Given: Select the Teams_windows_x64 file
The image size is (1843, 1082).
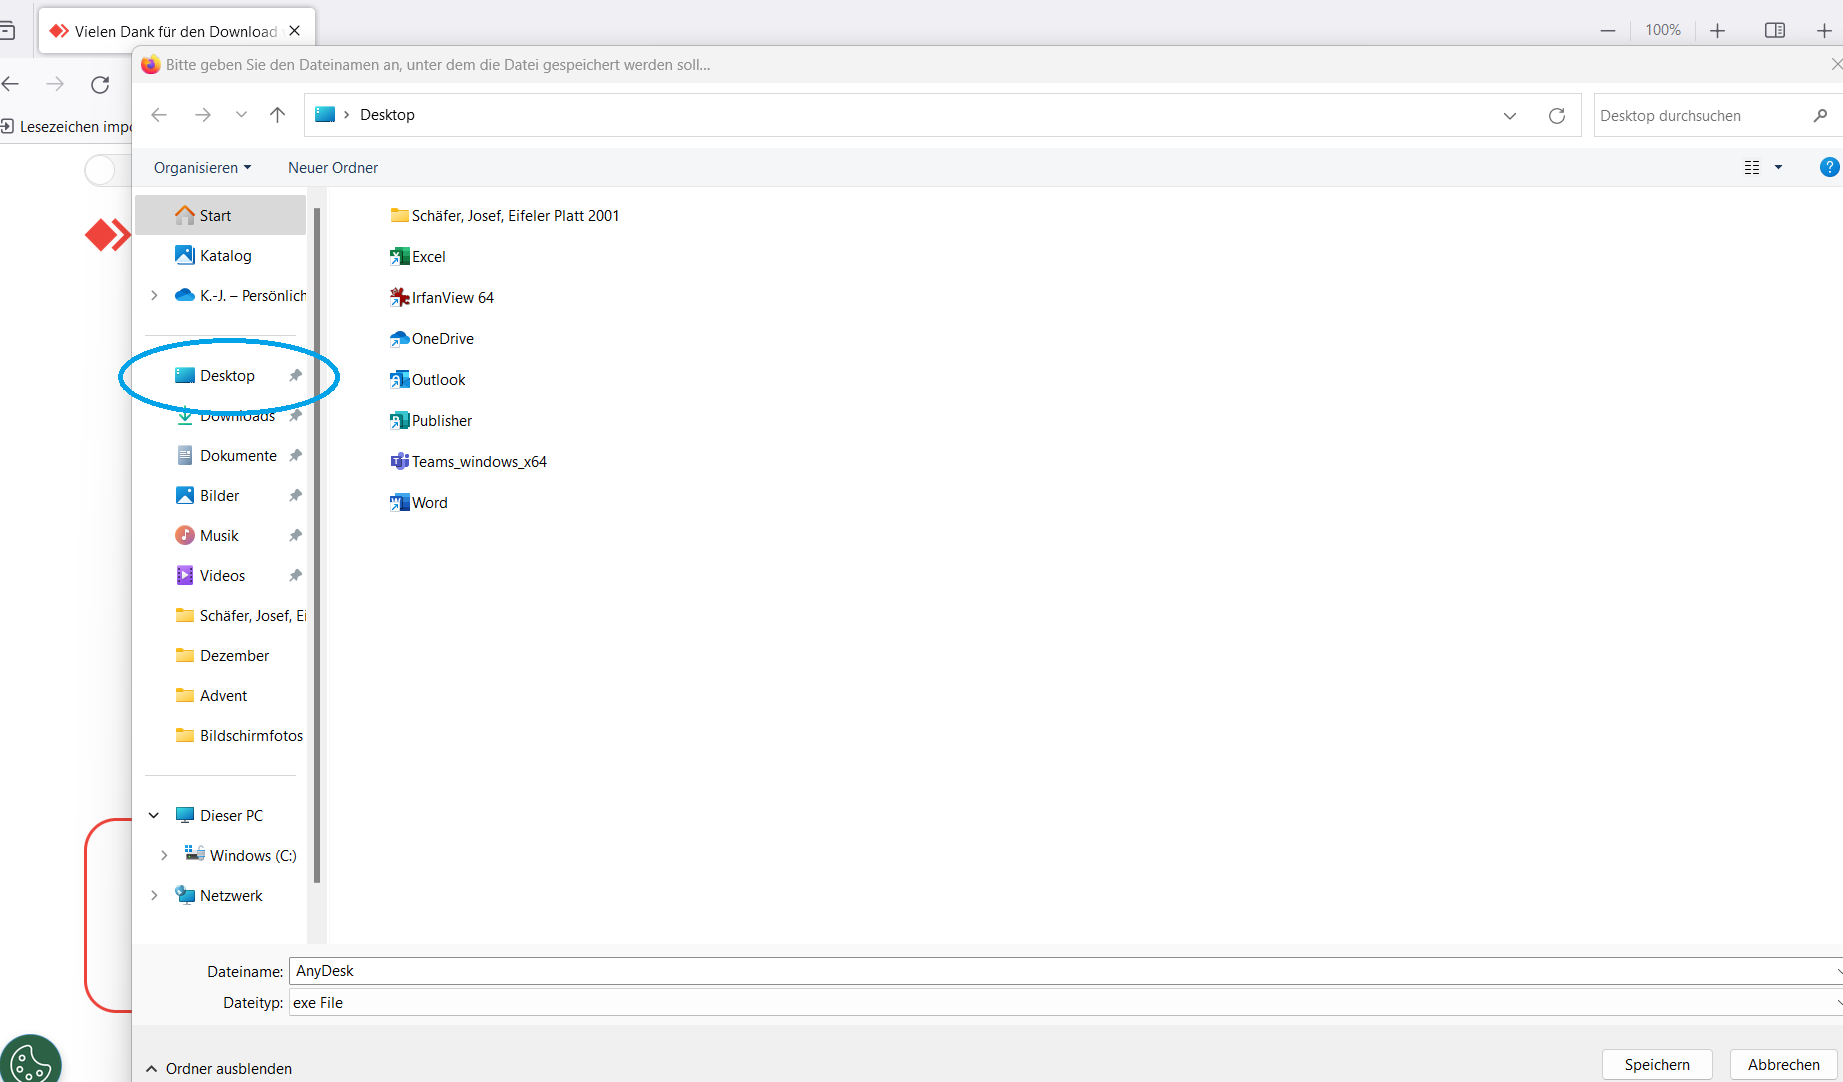Looking at the screenshot, I should point(478,462).
